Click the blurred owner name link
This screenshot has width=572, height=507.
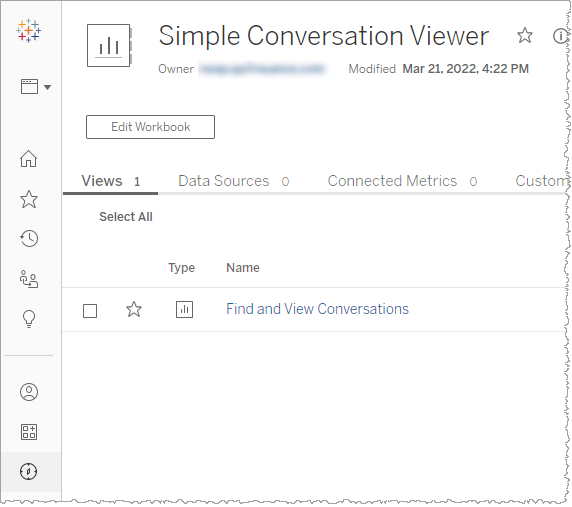click(261, 69)
